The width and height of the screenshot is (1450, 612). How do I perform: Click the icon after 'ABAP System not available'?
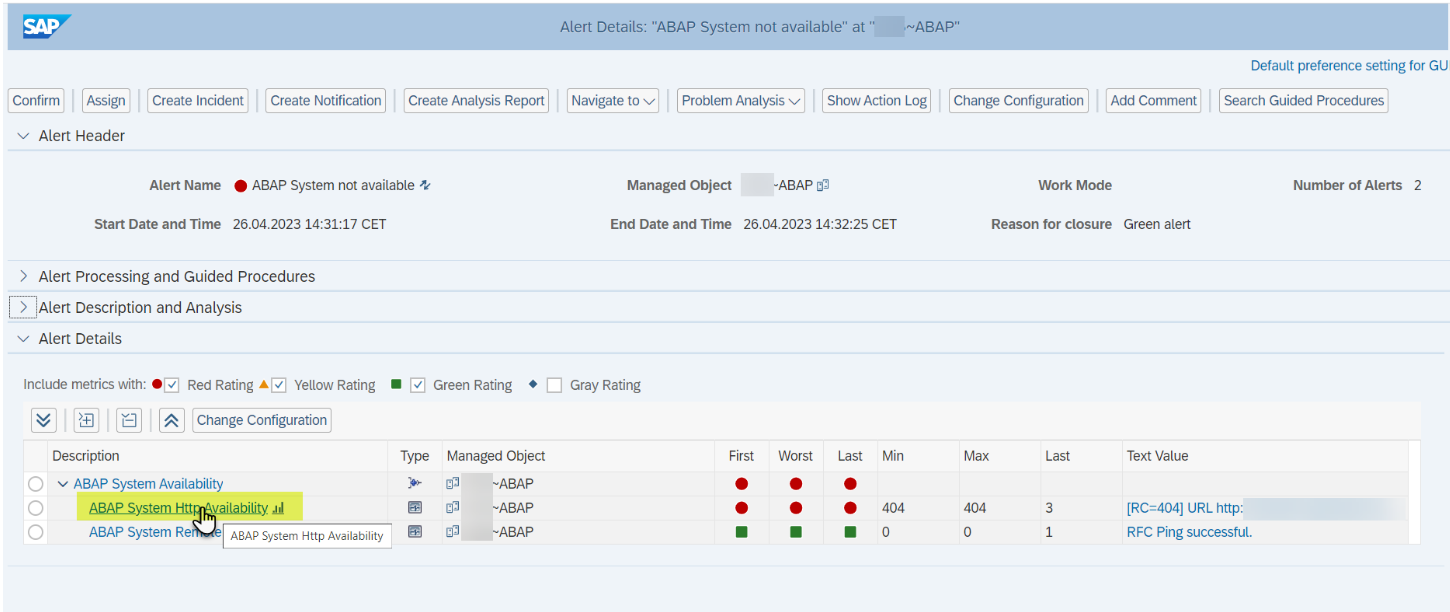coord(425,185)
